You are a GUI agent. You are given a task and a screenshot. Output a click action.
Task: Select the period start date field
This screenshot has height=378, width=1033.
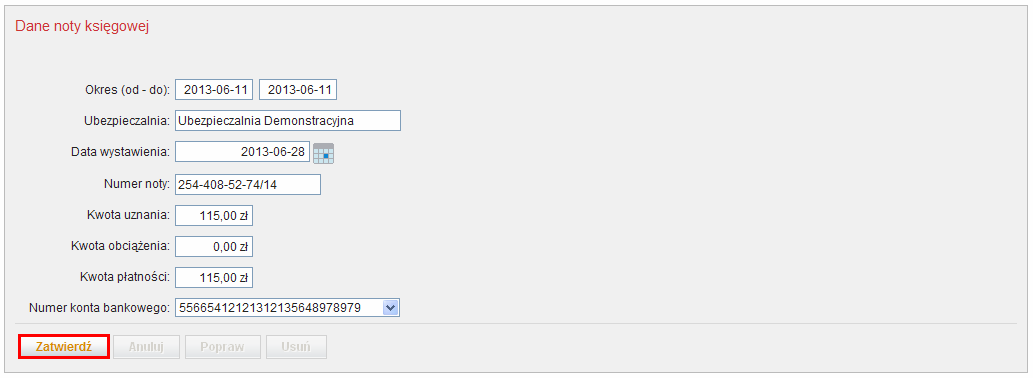[214, 90]
